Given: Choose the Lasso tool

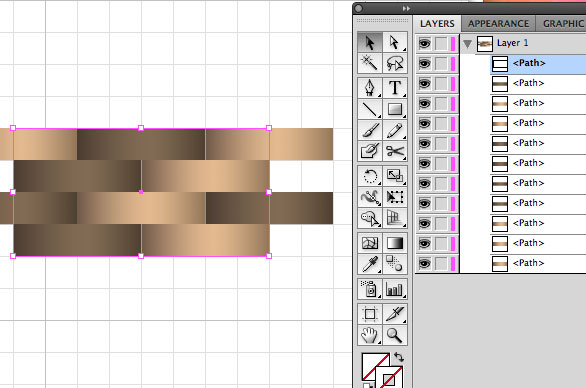Looking at the screenshot, I should 394,63.
